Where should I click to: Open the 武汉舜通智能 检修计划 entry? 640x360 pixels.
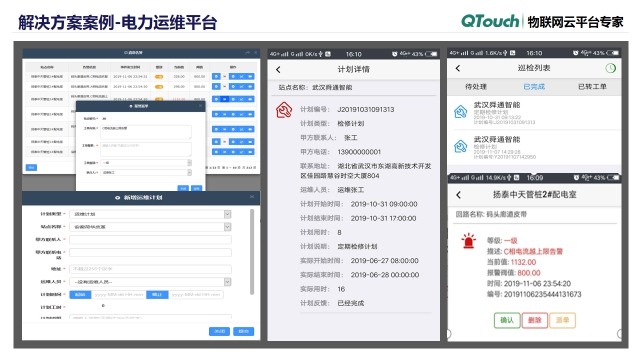tap(534, 147)
